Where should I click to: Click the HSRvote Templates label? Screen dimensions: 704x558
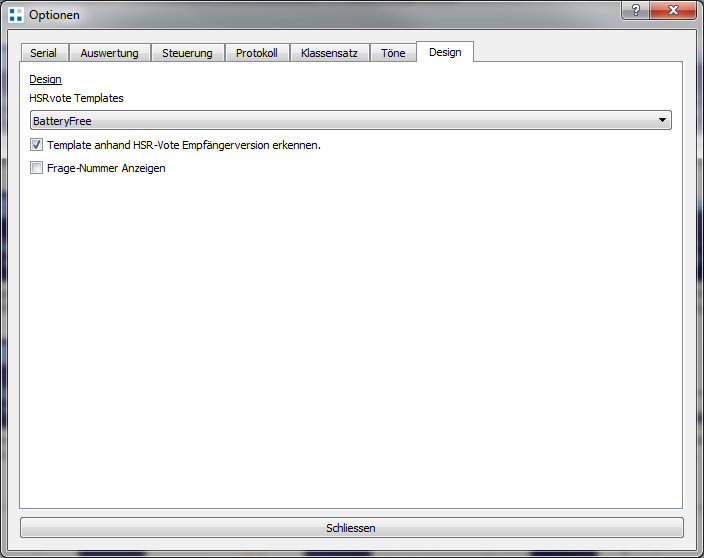point(76,99)
